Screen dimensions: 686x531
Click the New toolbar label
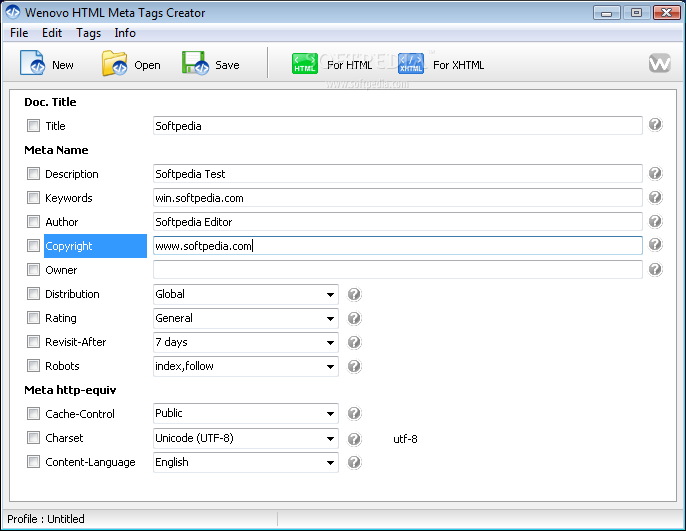click(x=63, y=65)
